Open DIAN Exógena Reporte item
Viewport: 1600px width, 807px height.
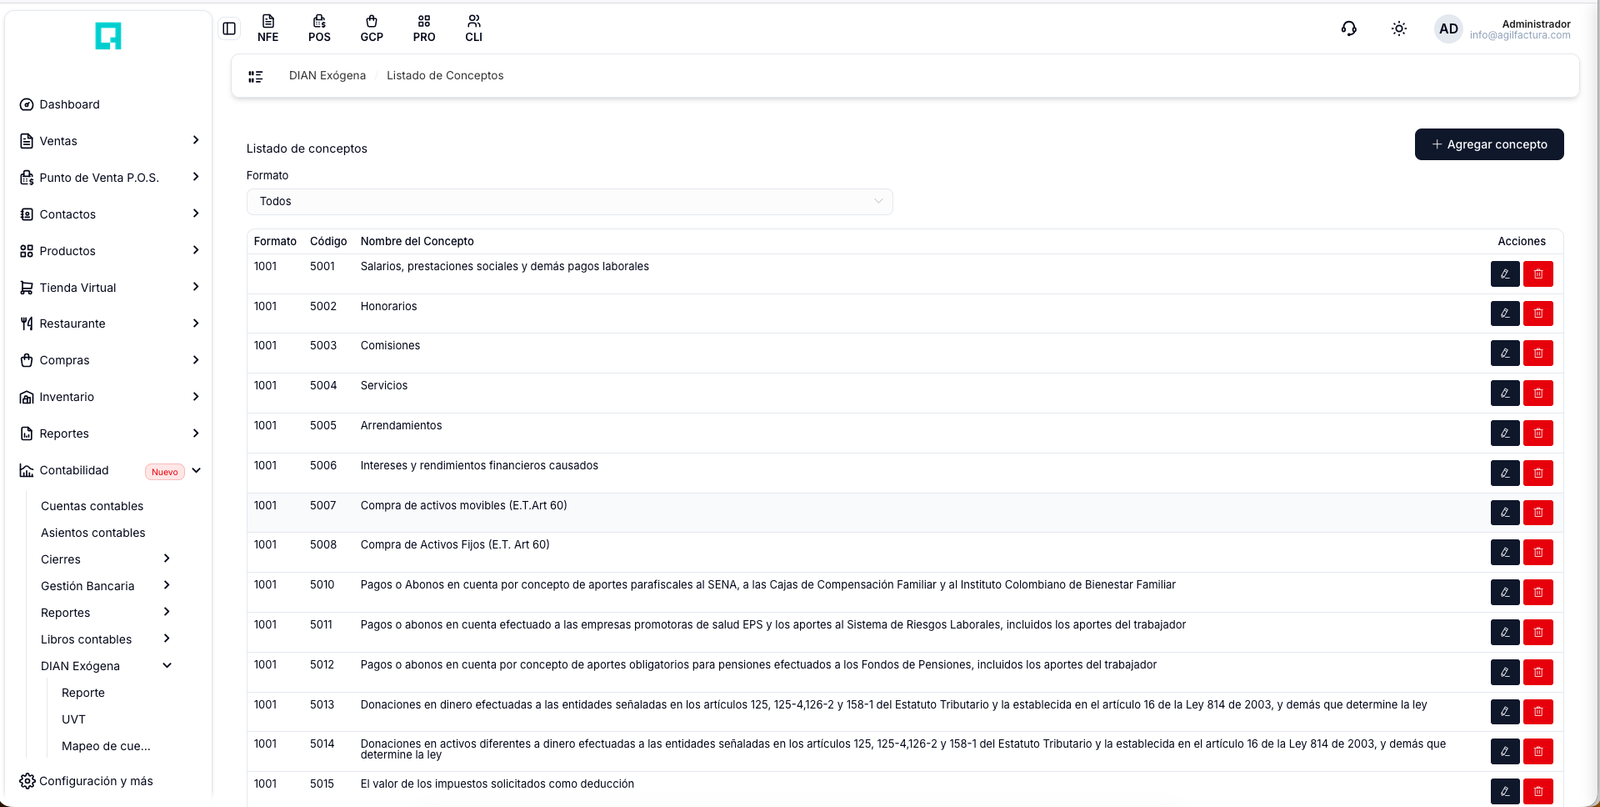[x=83, y=693]
